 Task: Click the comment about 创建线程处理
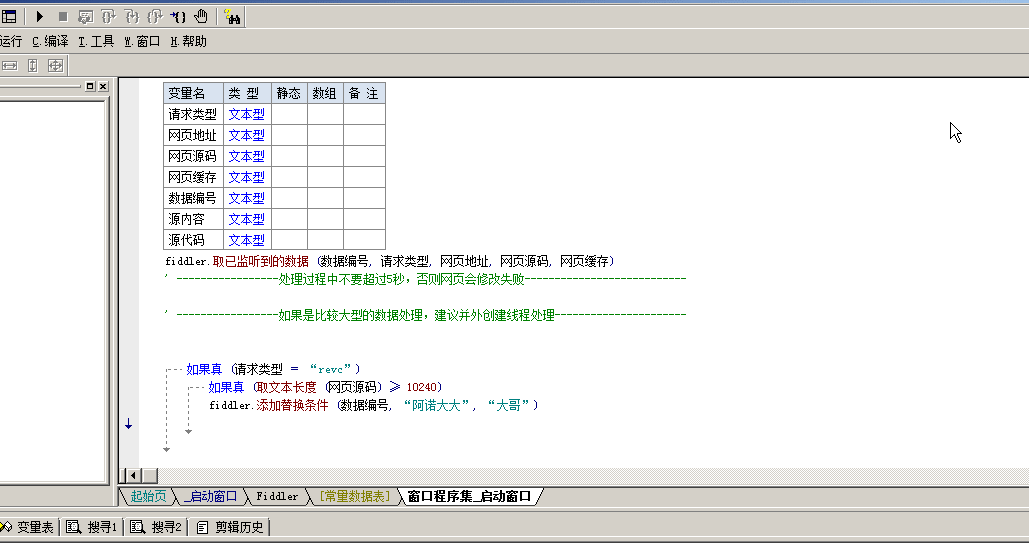click(425, 315)
